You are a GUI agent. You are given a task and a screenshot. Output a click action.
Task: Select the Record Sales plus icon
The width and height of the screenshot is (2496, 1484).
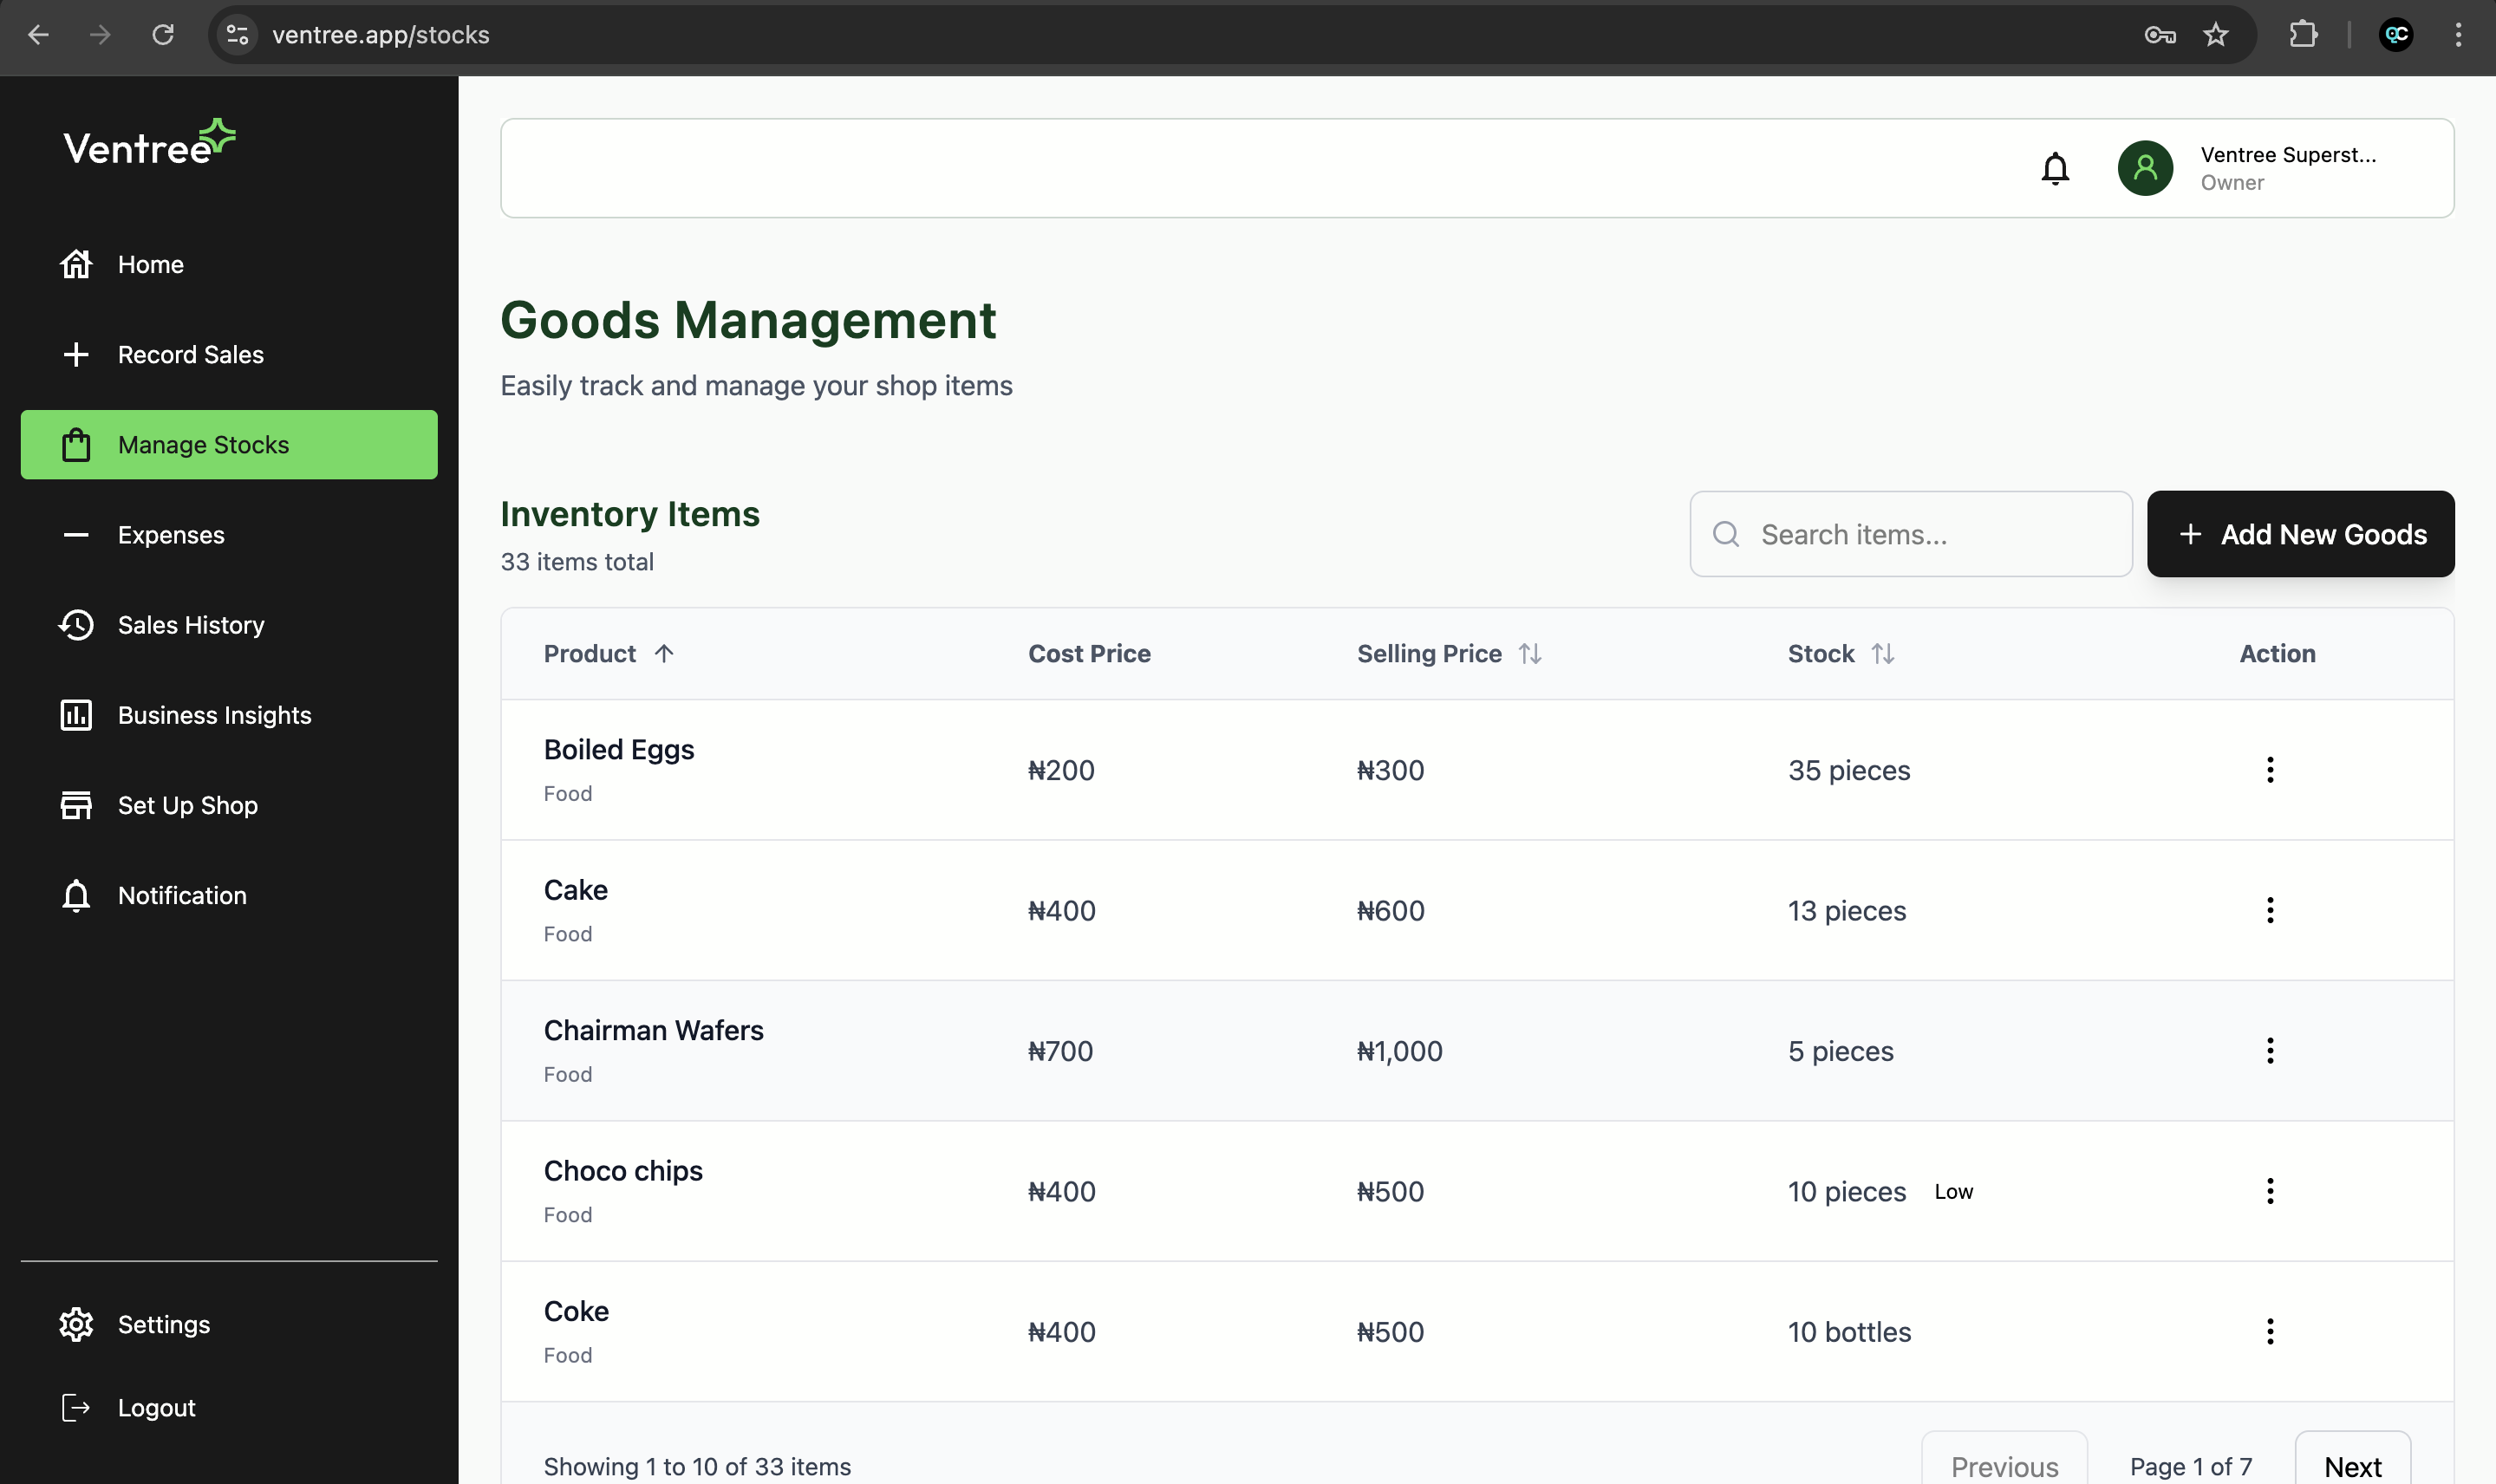tap(77, 354)
